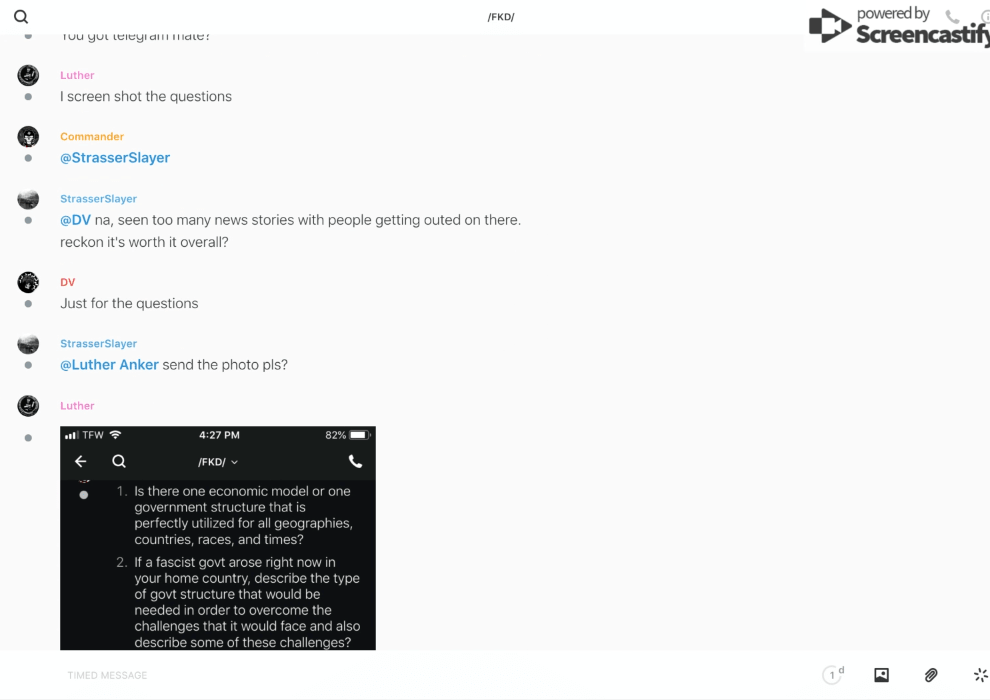Select sender name DV
The height and width of the screenshot is (700, 990).
point(68,282)
